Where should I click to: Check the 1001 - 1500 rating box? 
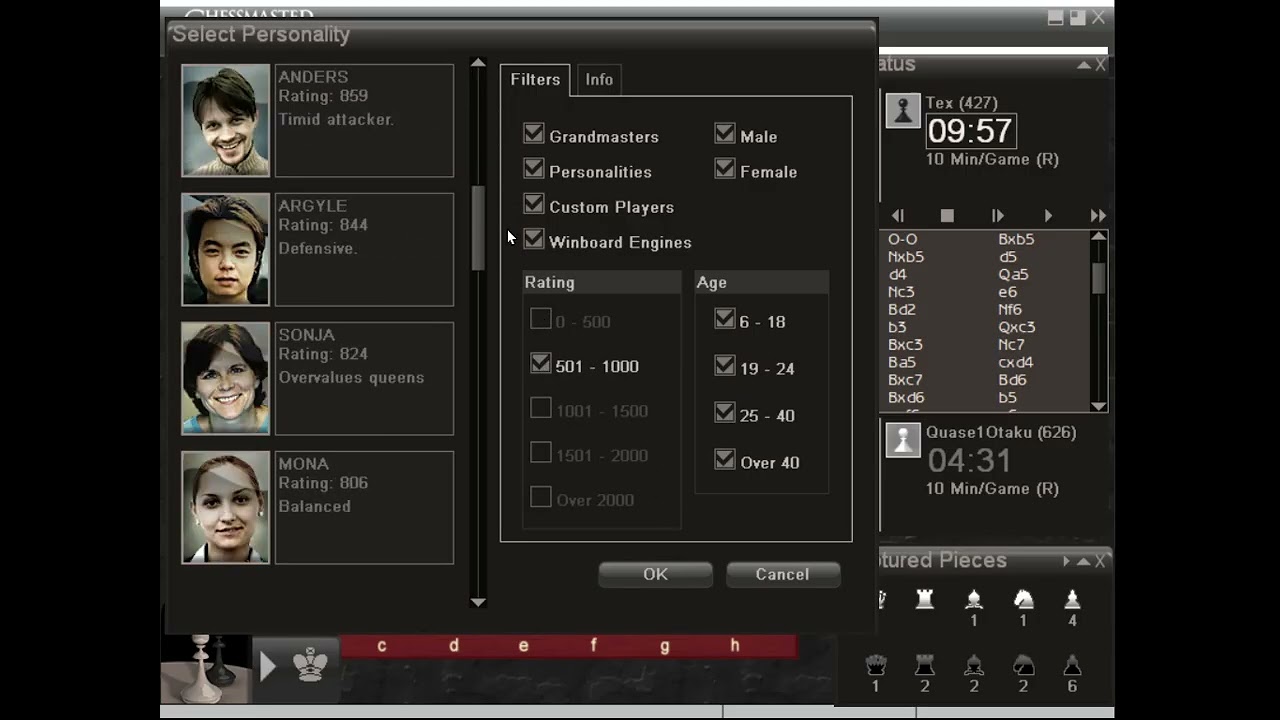(x=541, y=408)
